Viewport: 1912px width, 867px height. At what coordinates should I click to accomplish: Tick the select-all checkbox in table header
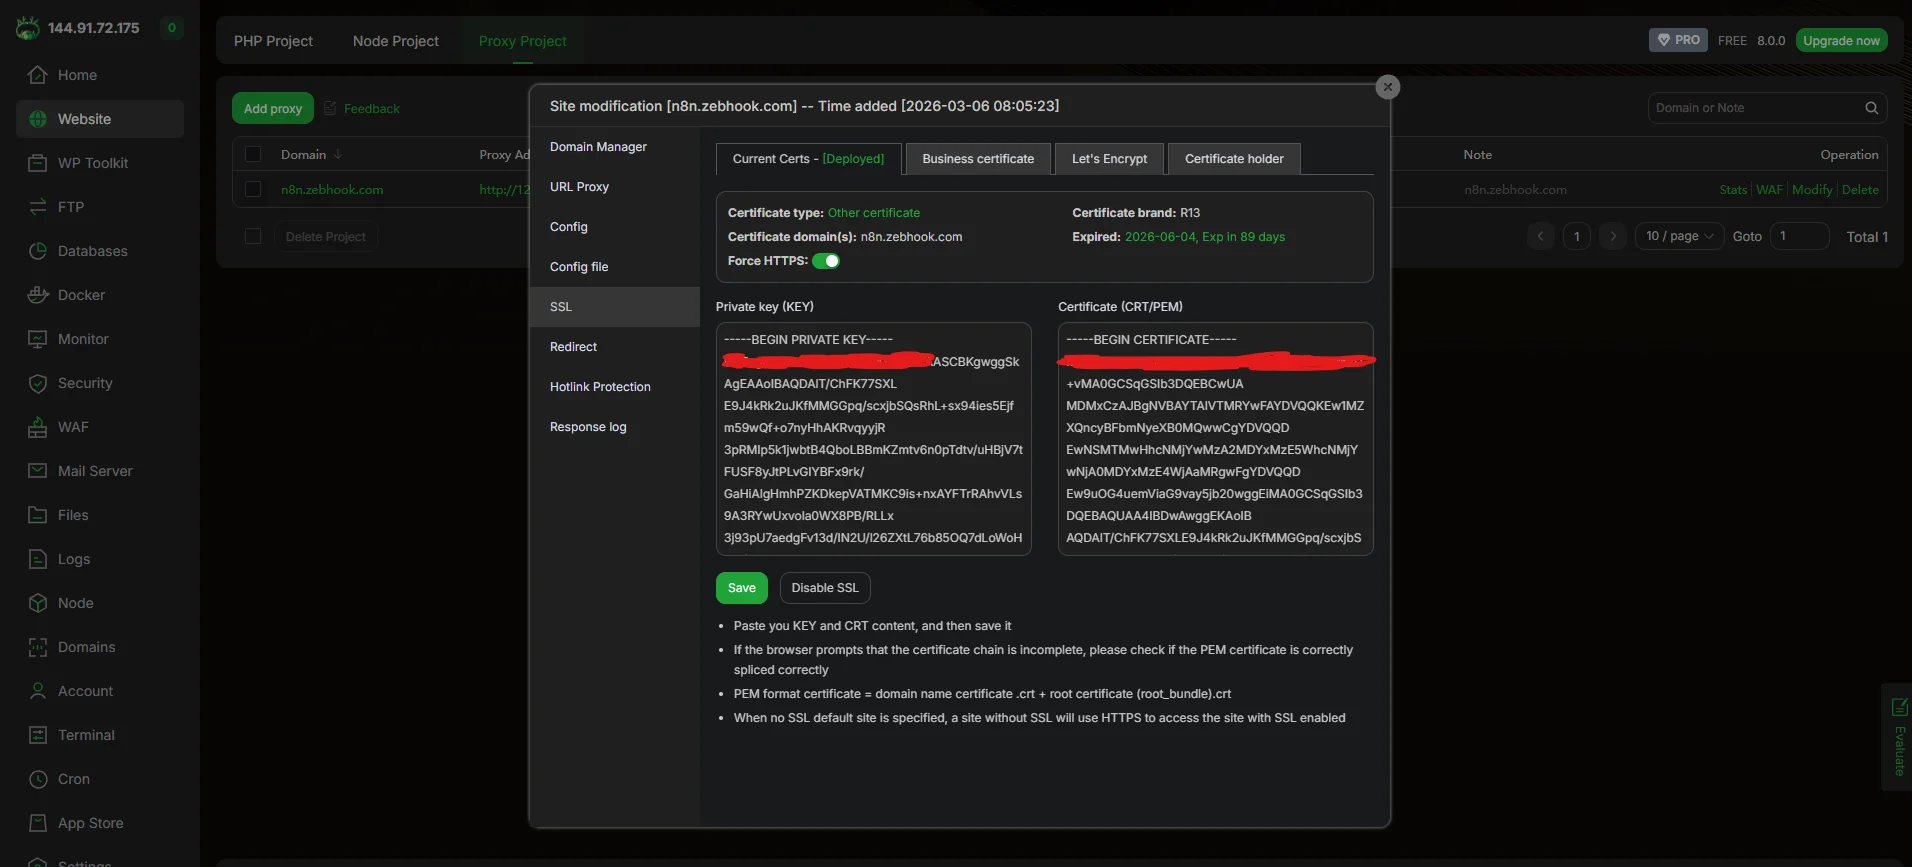click(x=253, y=154)
